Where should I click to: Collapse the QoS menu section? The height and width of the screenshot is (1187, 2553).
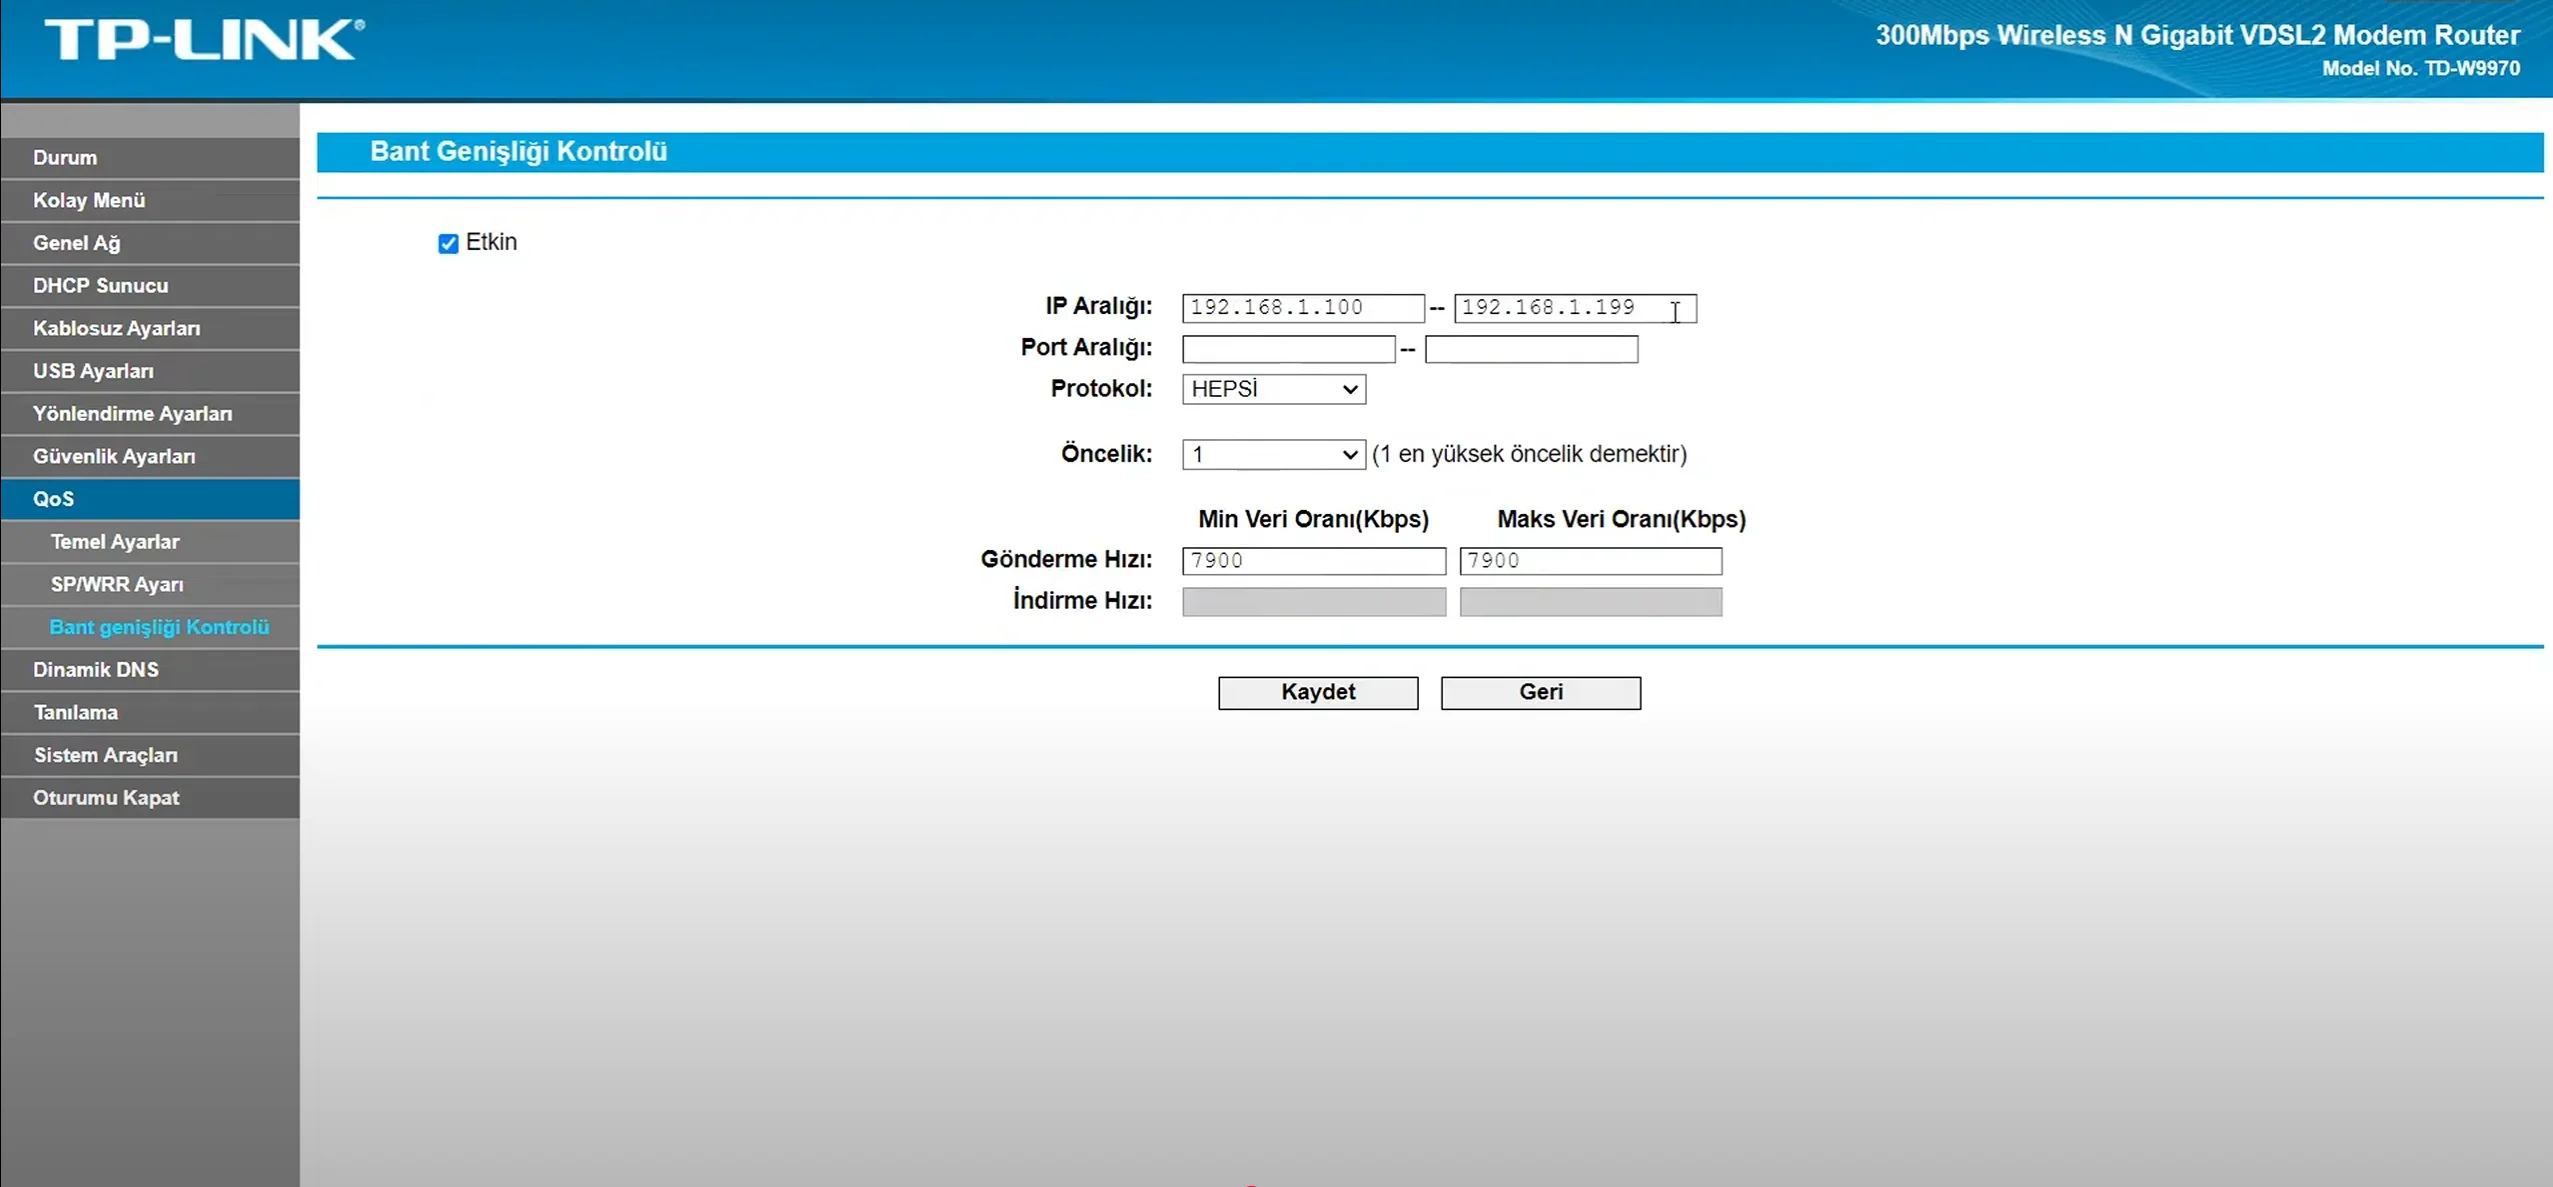click(x=53, y=499)
